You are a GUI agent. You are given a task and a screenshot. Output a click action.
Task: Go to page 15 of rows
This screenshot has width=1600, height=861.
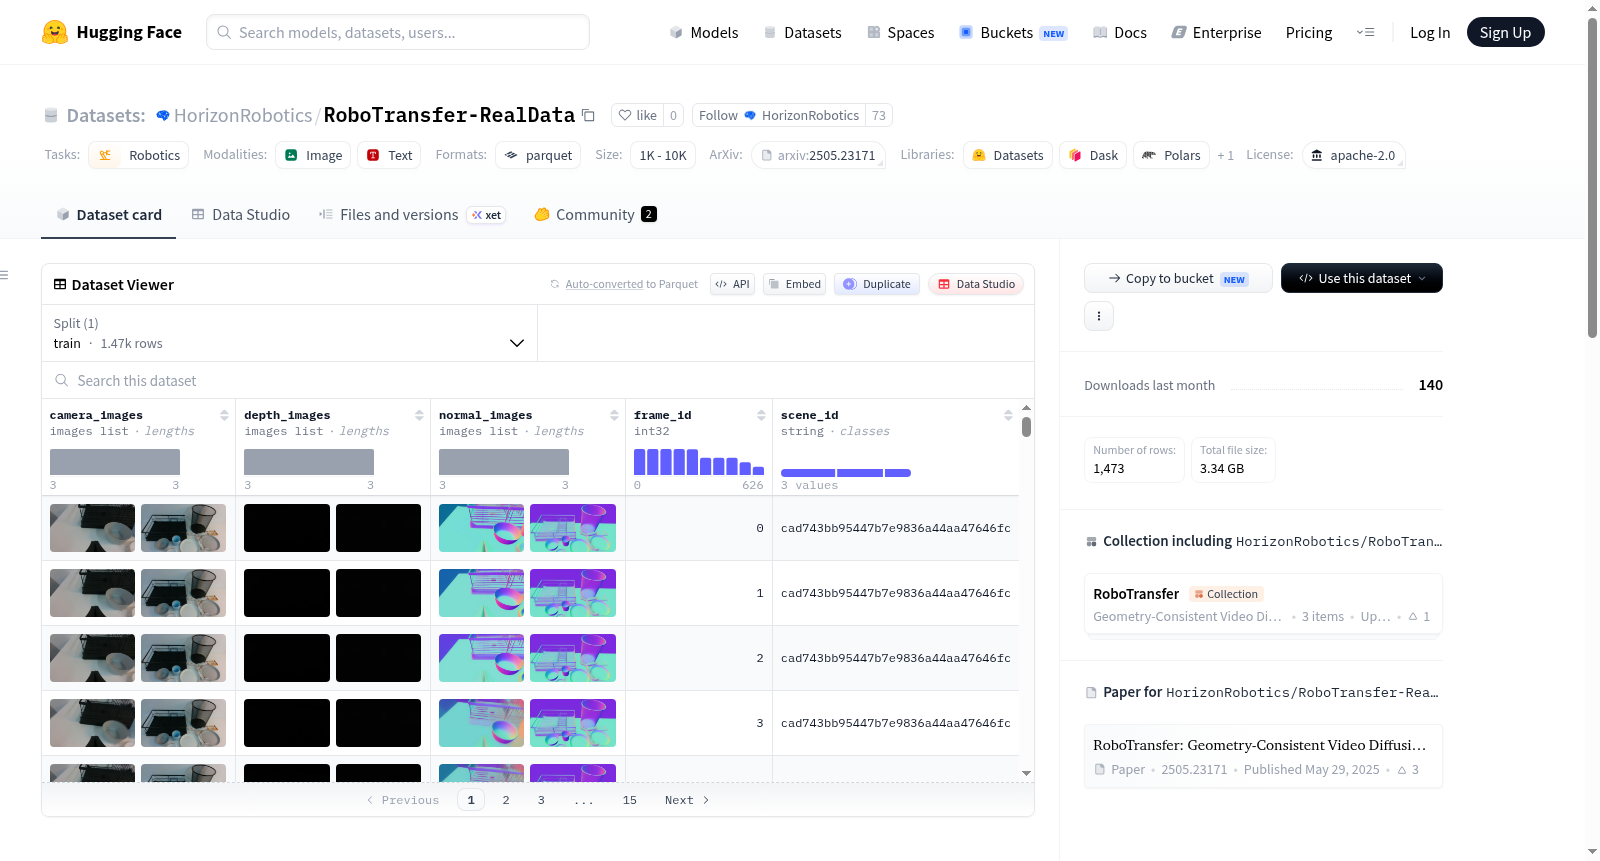click(630, 800)
